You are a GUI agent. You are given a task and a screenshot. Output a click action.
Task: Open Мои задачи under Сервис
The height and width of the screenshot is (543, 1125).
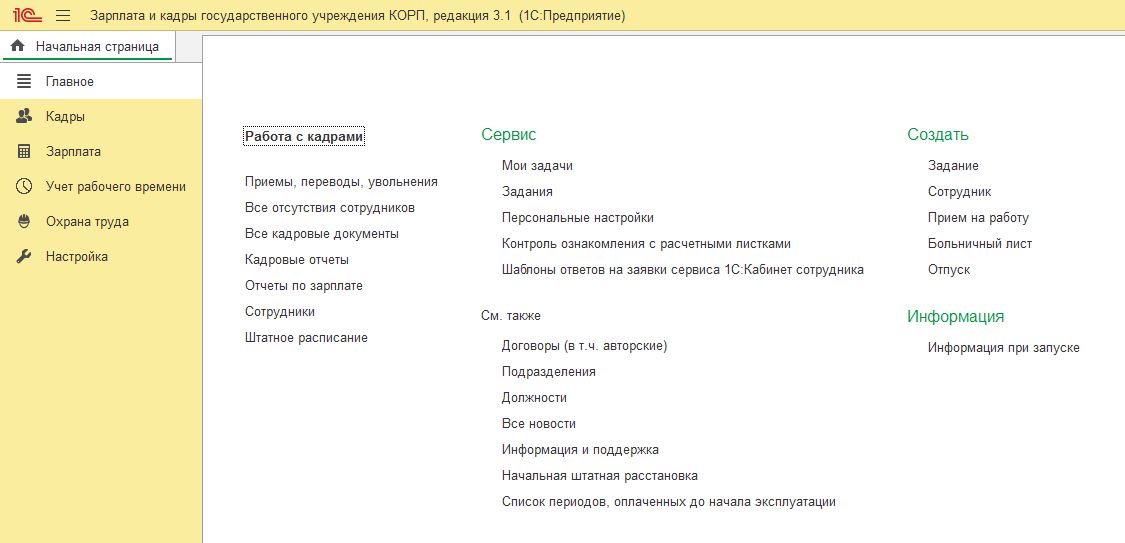click(537, 166)
